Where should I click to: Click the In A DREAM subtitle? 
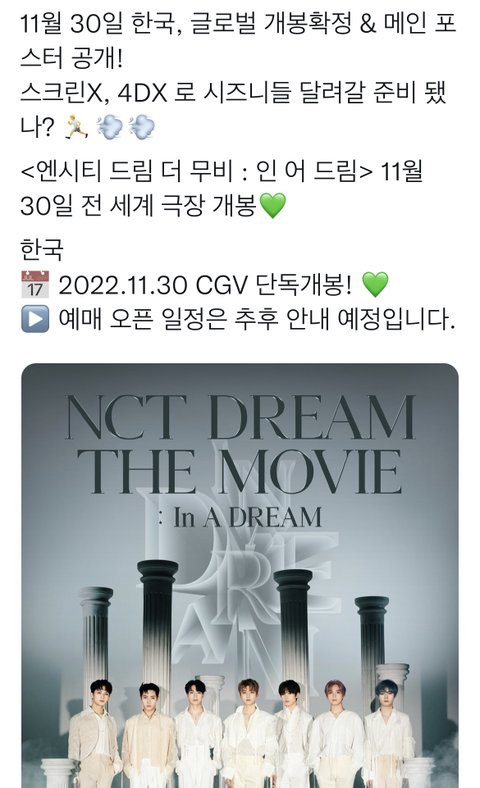coord(240,517)
